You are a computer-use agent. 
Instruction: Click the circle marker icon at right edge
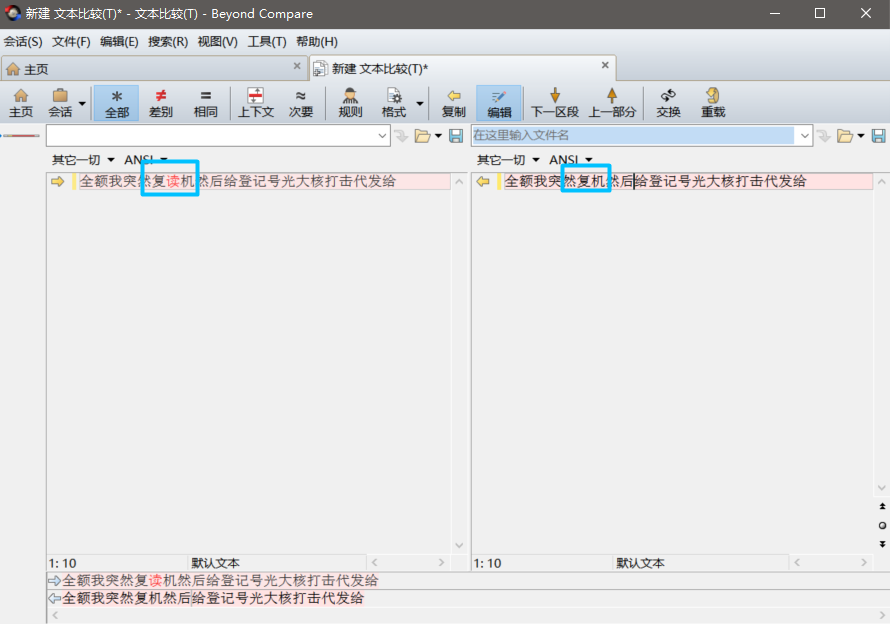point(882,526)
